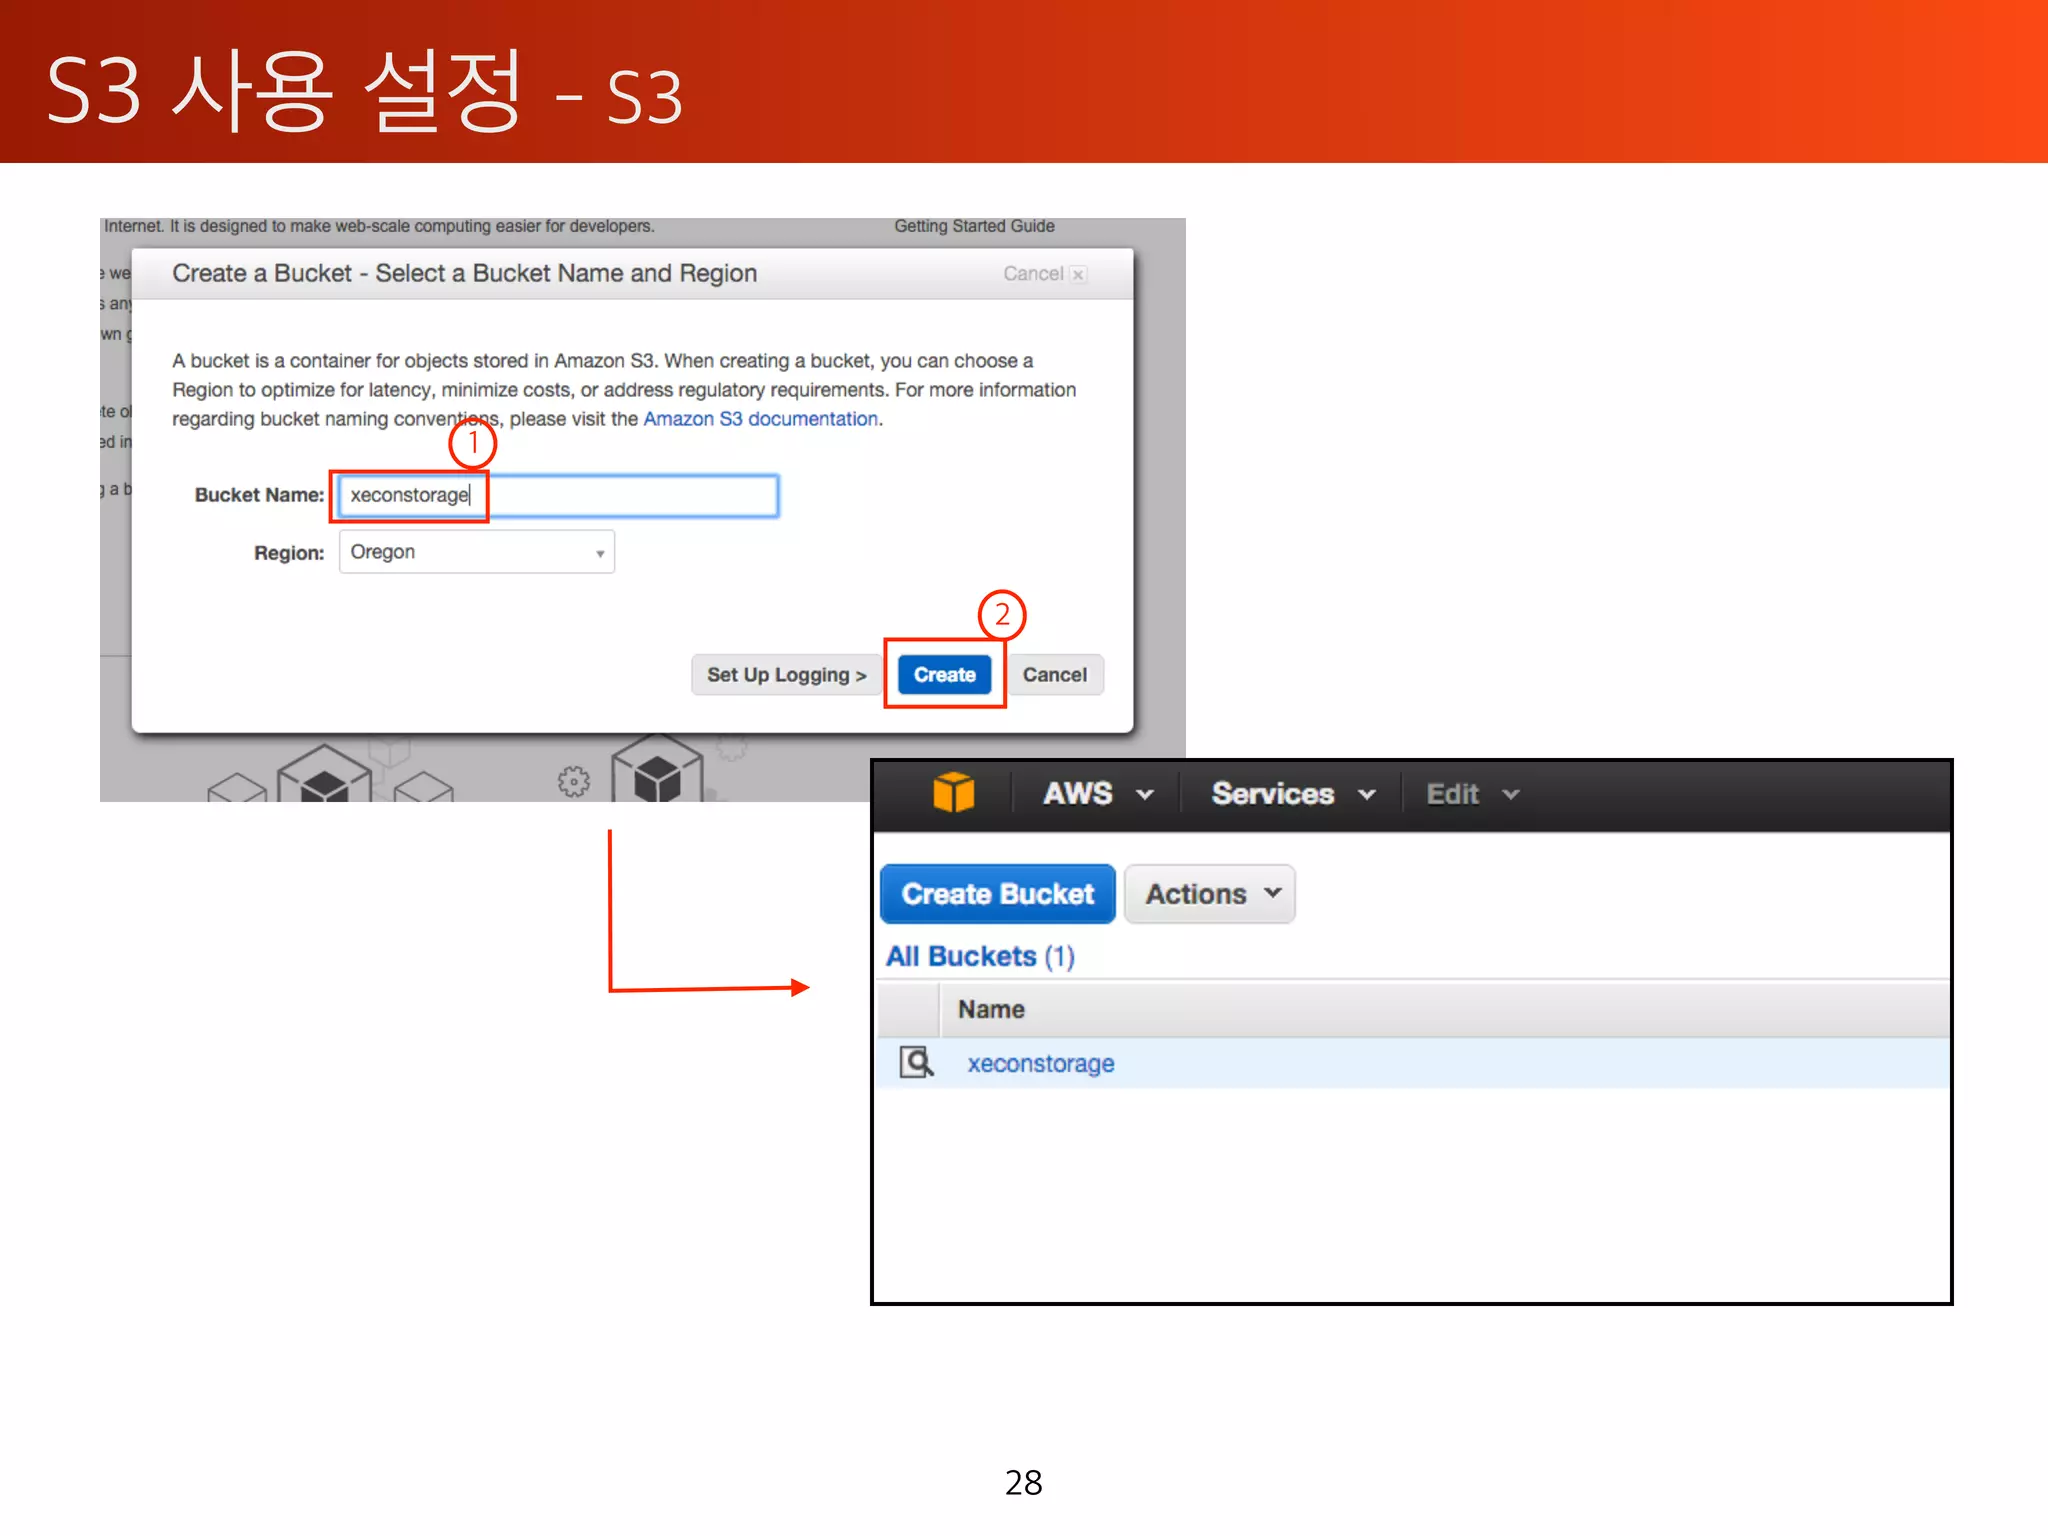The width and height of the screenshot is (2048, 1536).
Task: Click the dialog title Create a Bucket
Action: (x=464, y=273)
